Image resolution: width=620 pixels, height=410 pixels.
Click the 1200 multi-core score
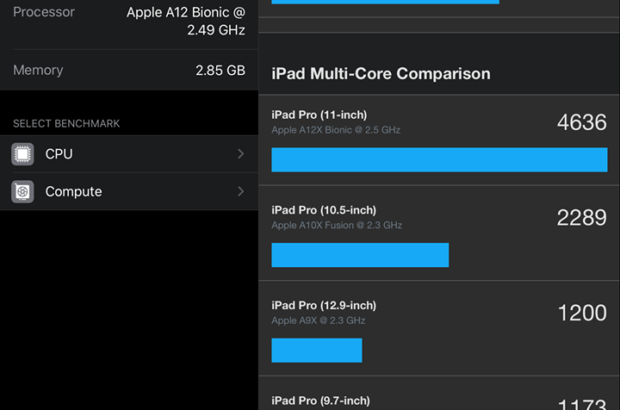click(x=581, y=313)
